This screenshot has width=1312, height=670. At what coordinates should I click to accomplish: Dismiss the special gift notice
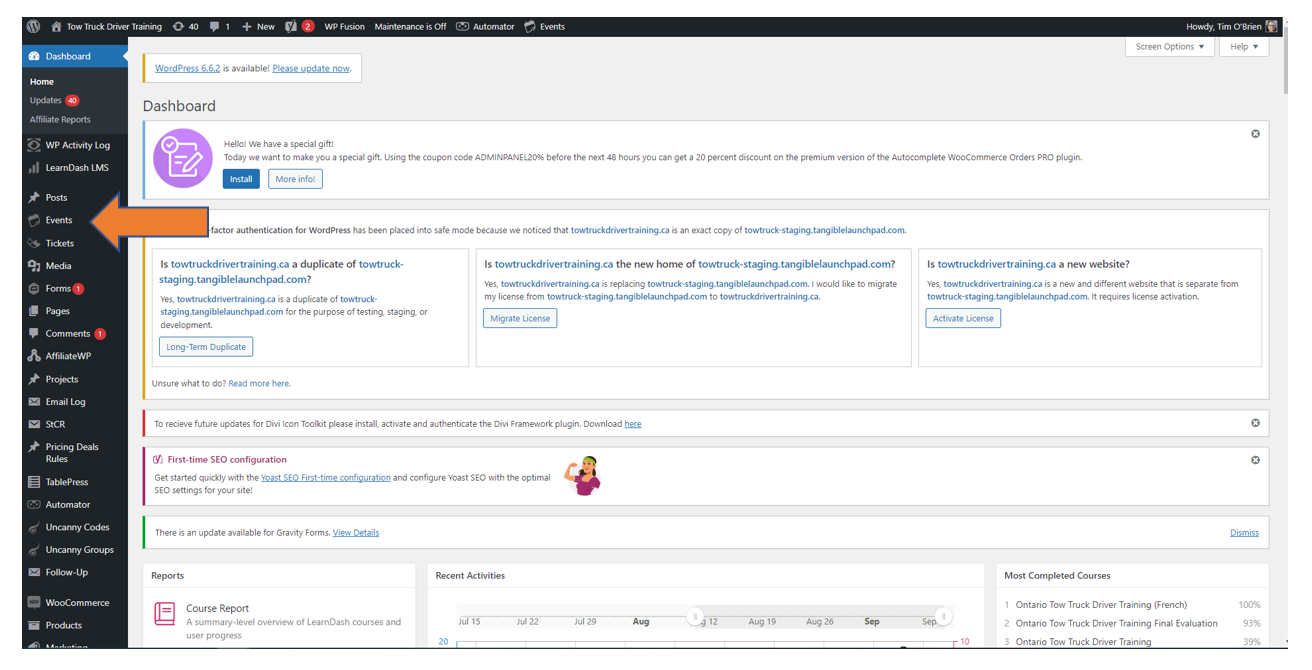point(1255,134)
